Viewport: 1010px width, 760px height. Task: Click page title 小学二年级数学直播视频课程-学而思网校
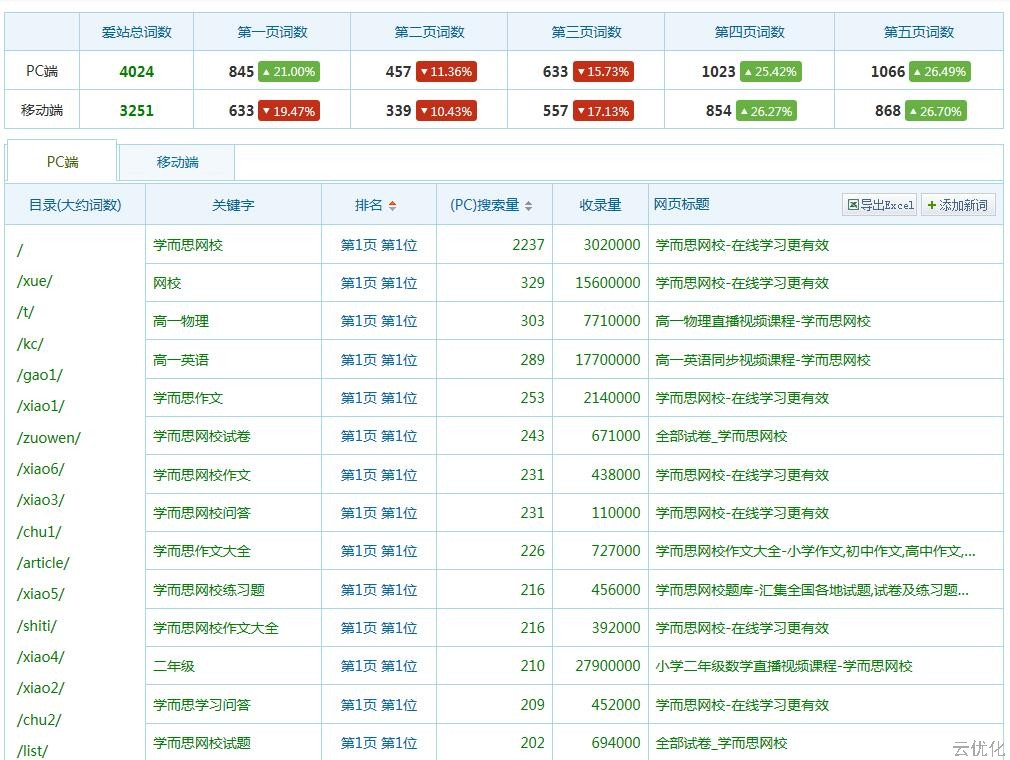pyautogui.click(x=784, y=666)
